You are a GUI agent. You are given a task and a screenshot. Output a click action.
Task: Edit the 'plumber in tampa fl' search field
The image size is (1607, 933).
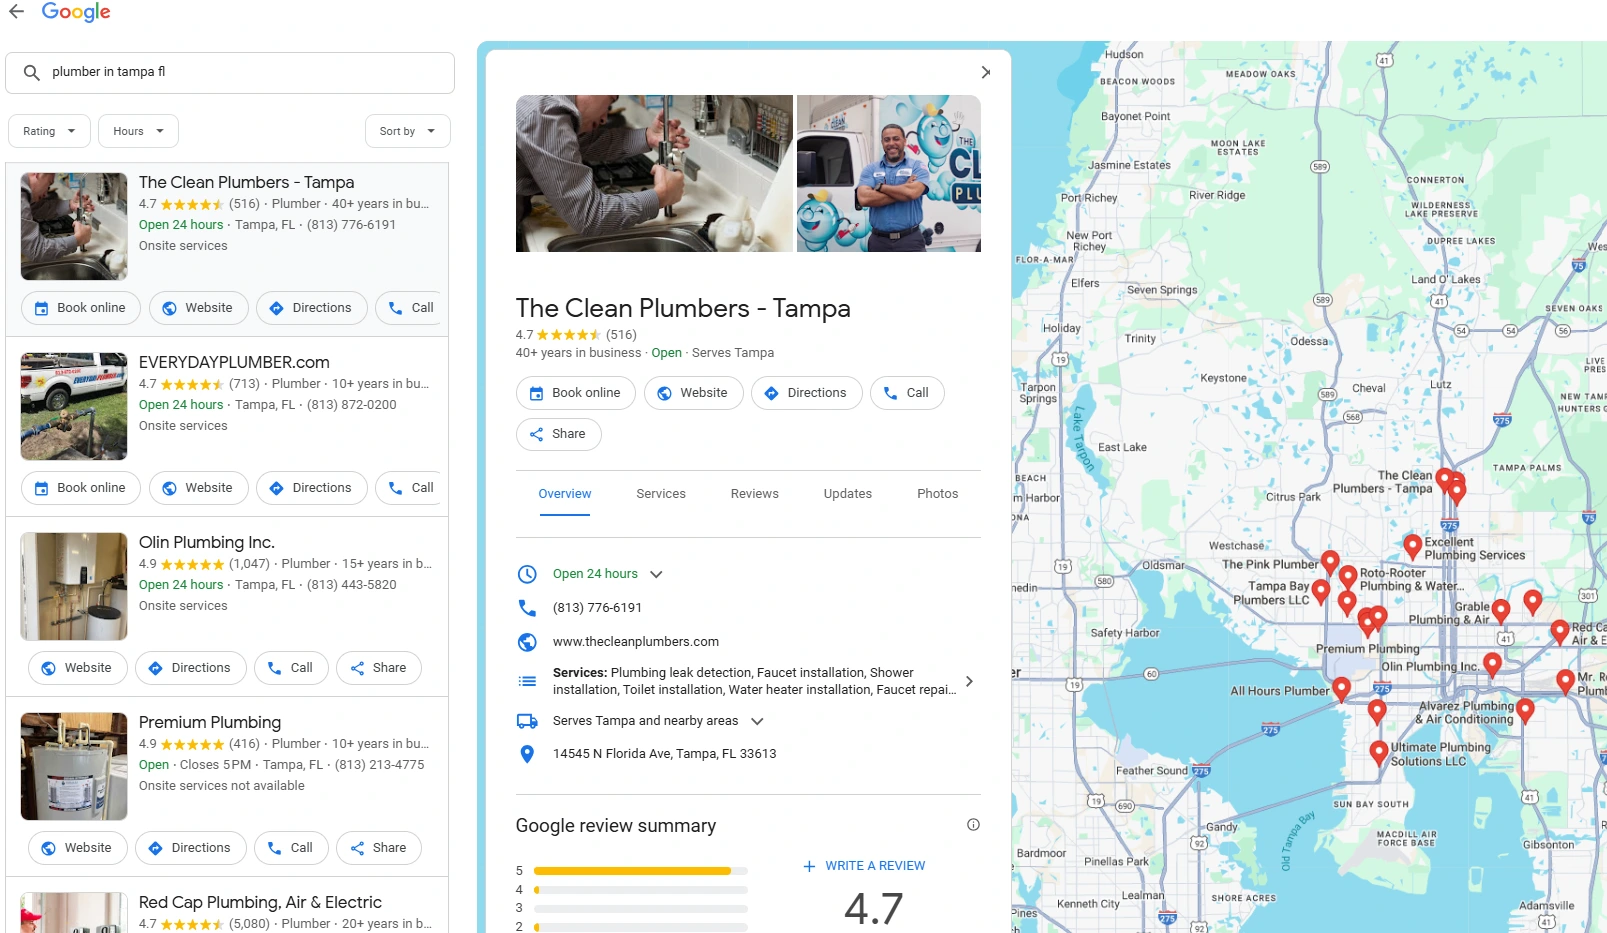[230, 73]
